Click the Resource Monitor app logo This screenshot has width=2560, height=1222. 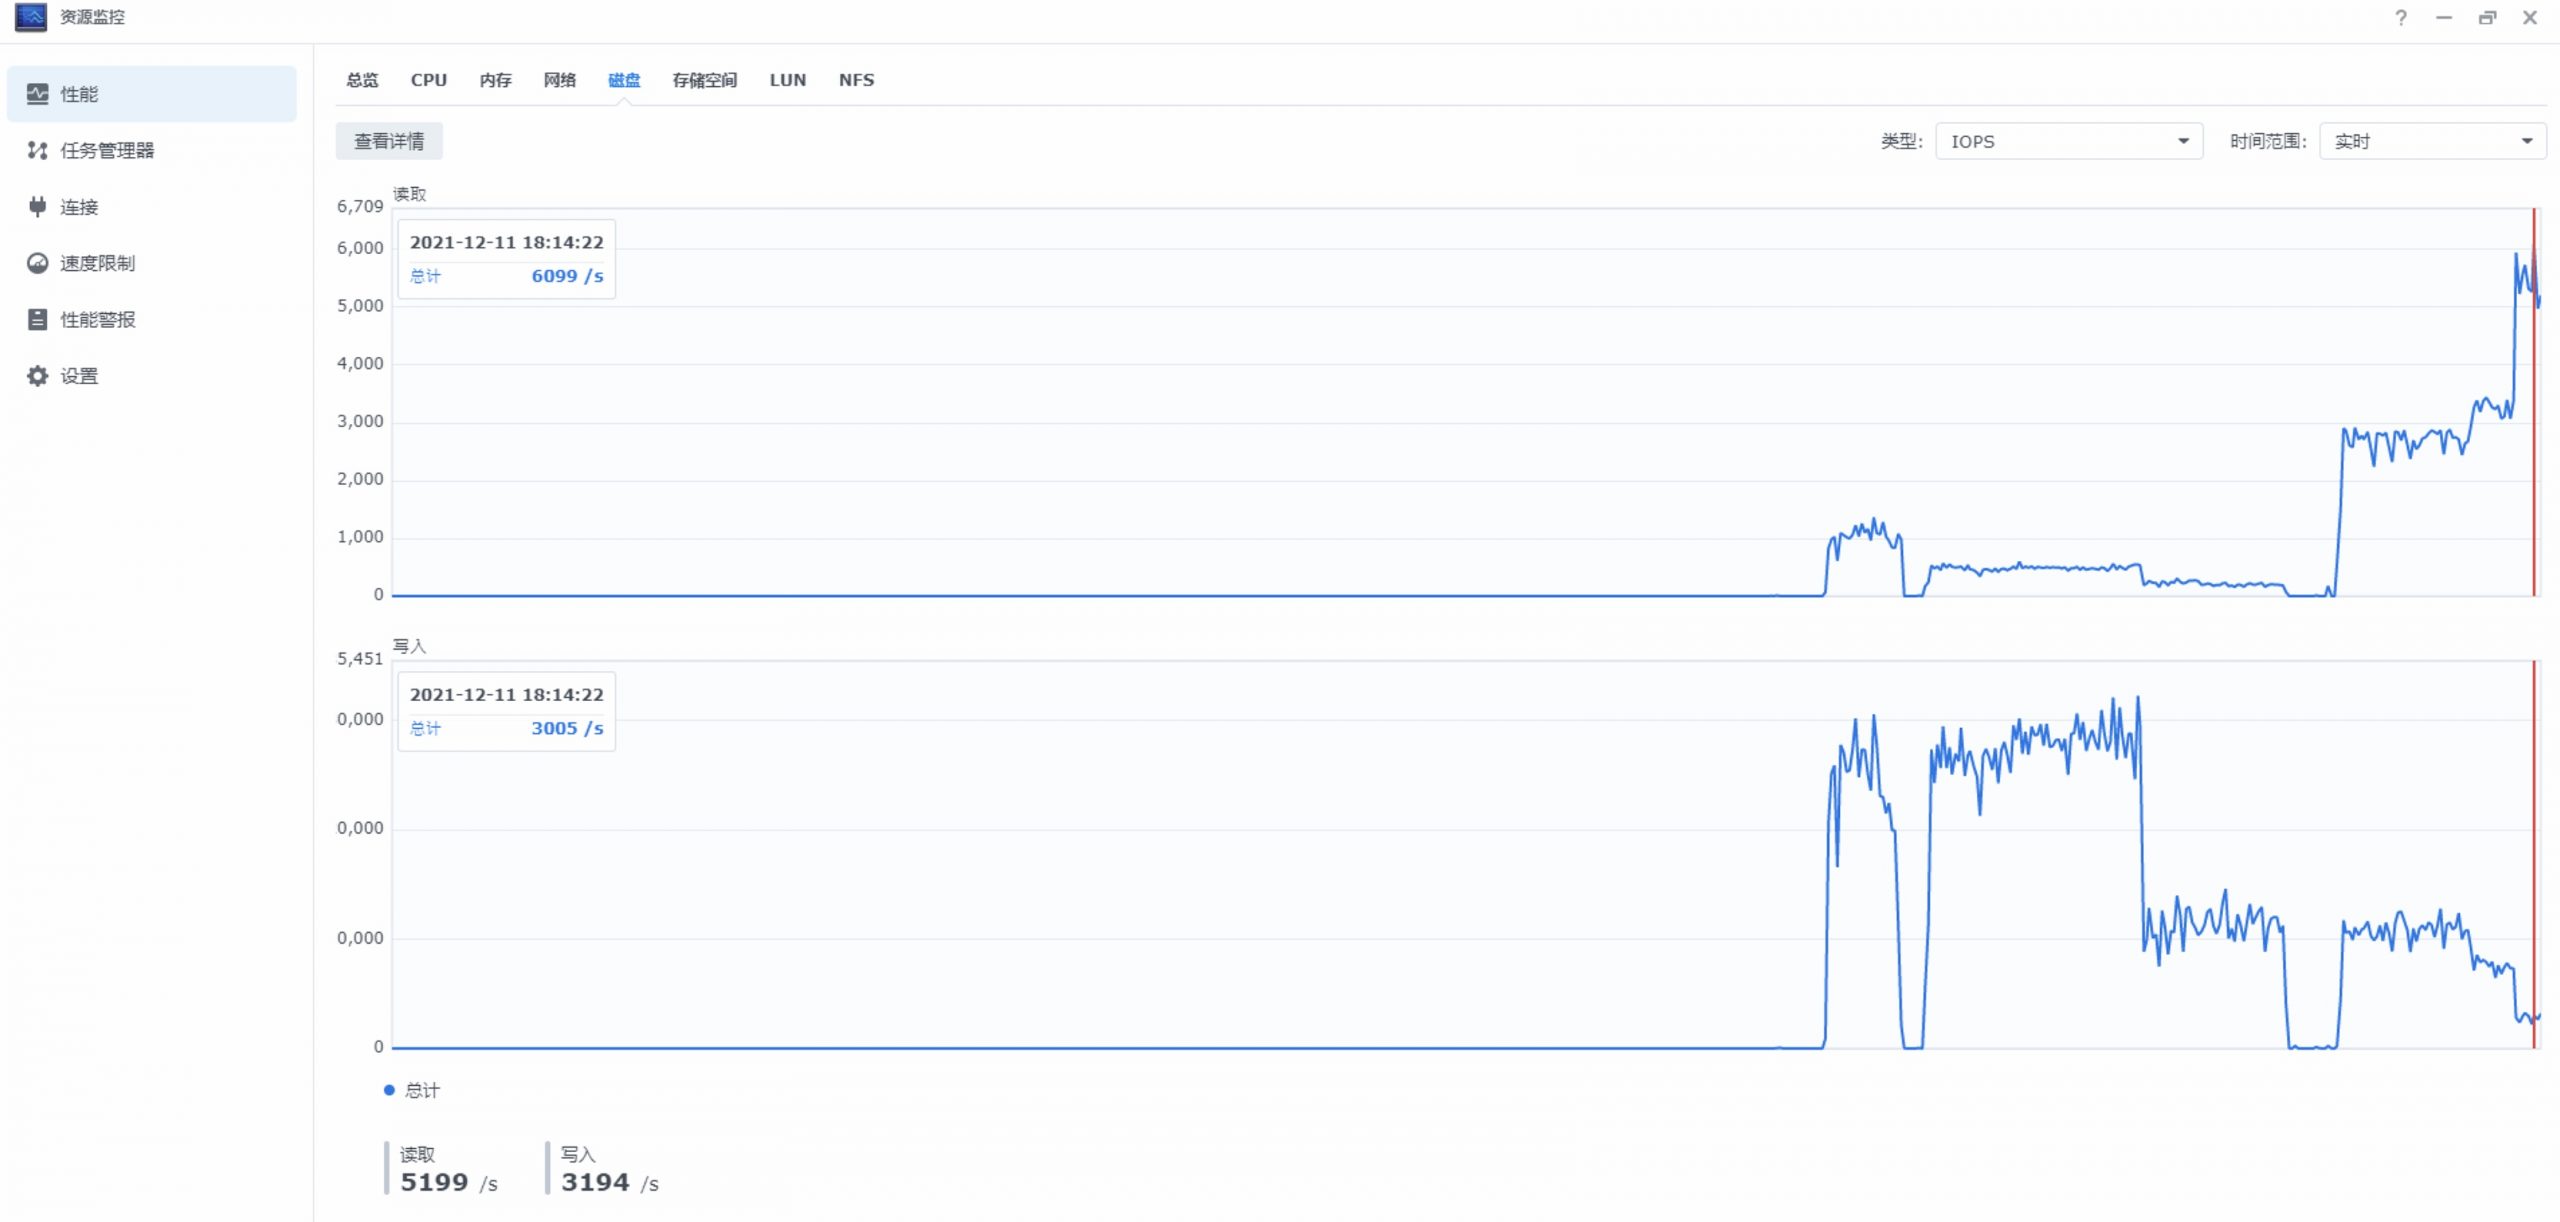pos(31,17)
